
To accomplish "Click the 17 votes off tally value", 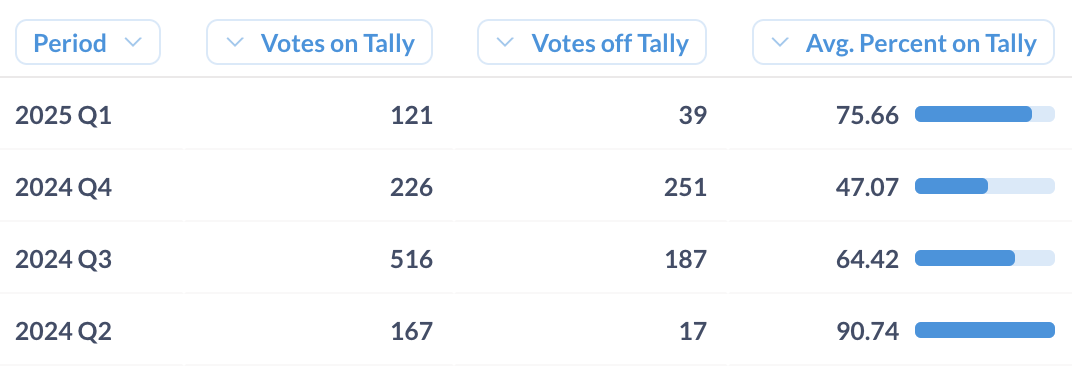I will pos(693,331).
